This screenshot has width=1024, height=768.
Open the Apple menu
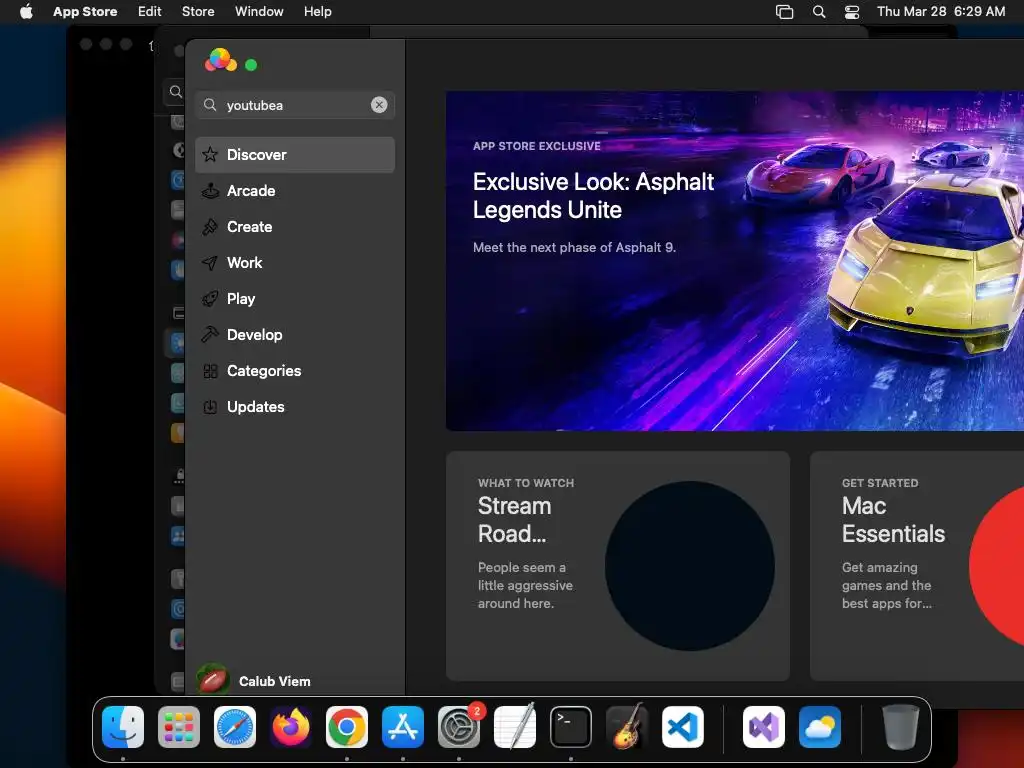(26, 11)
